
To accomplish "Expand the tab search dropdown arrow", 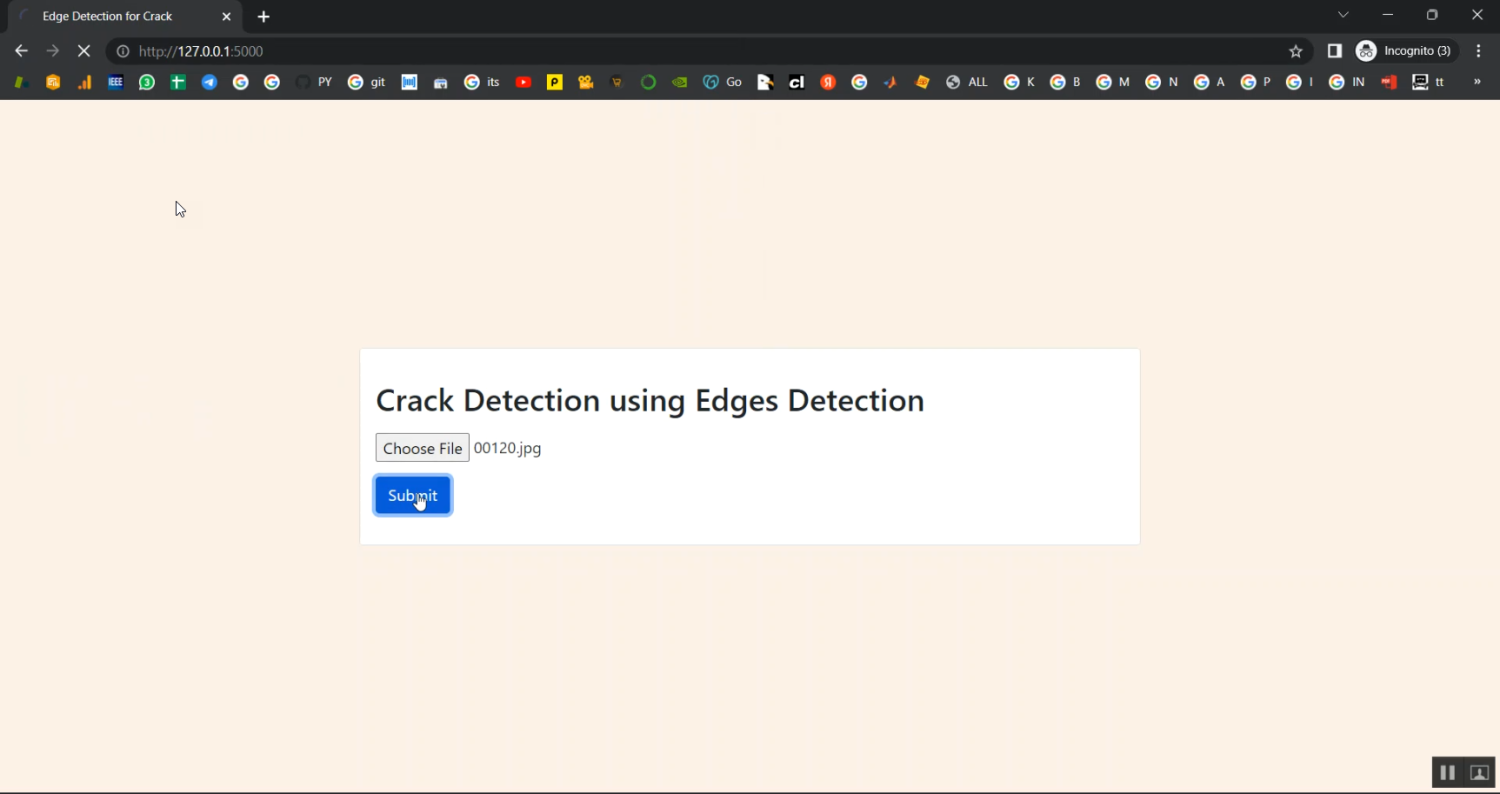I will [1343, 15].
